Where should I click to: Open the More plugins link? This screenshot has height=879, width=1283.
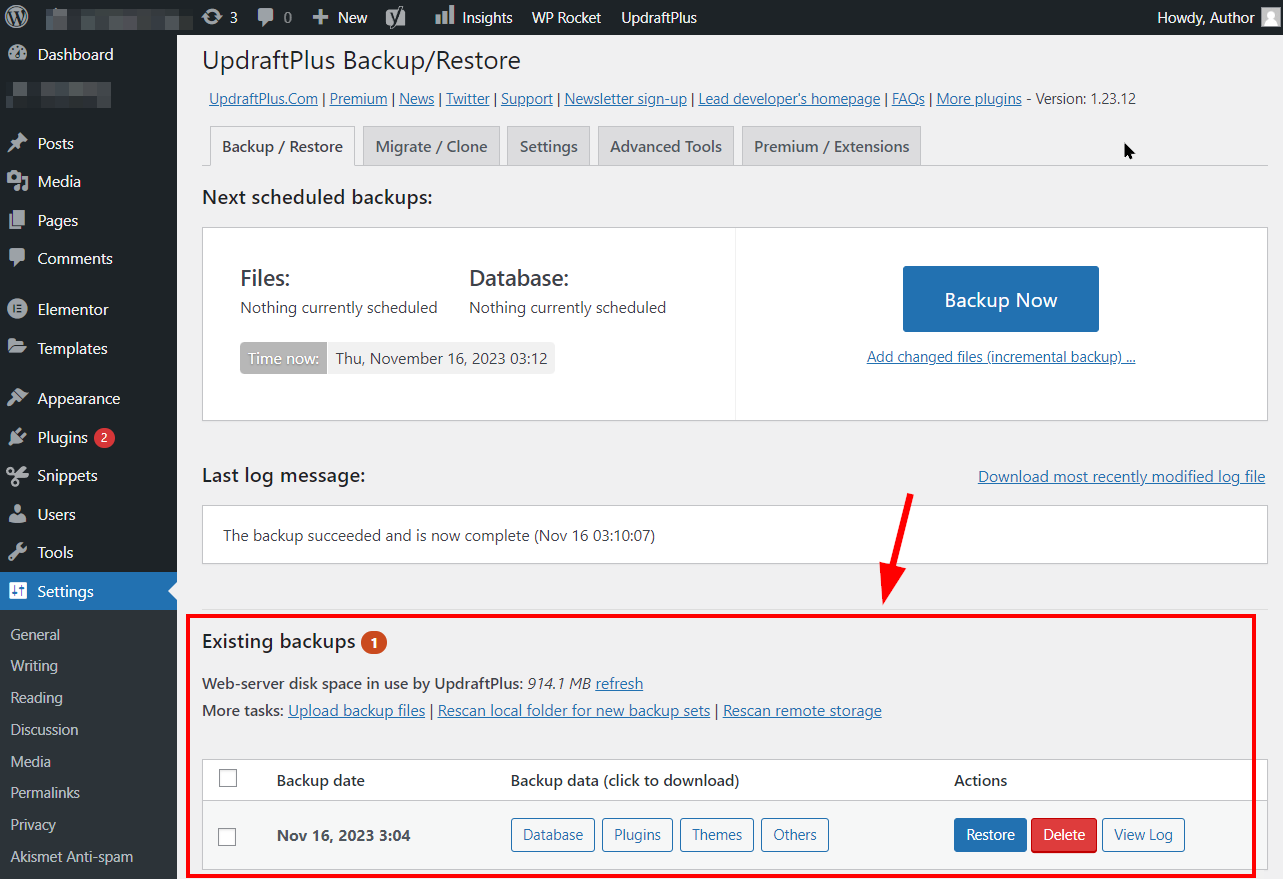979,99
